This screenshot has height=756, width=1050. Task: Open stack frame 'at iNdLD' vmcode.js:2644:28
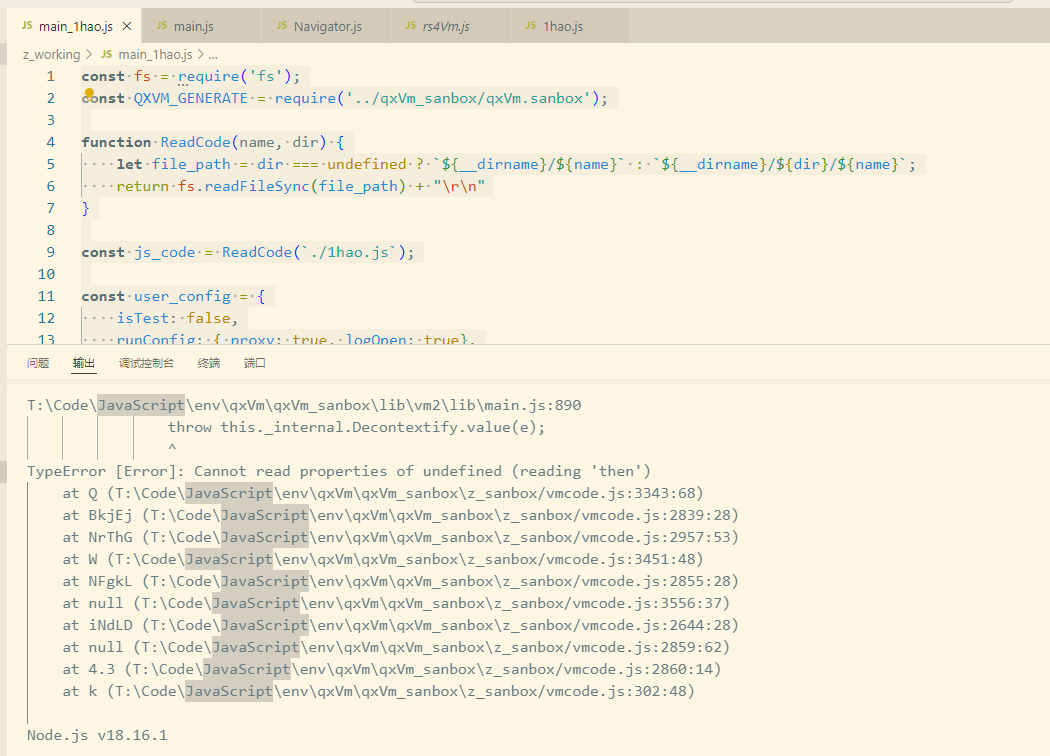(x=400, y=625)
